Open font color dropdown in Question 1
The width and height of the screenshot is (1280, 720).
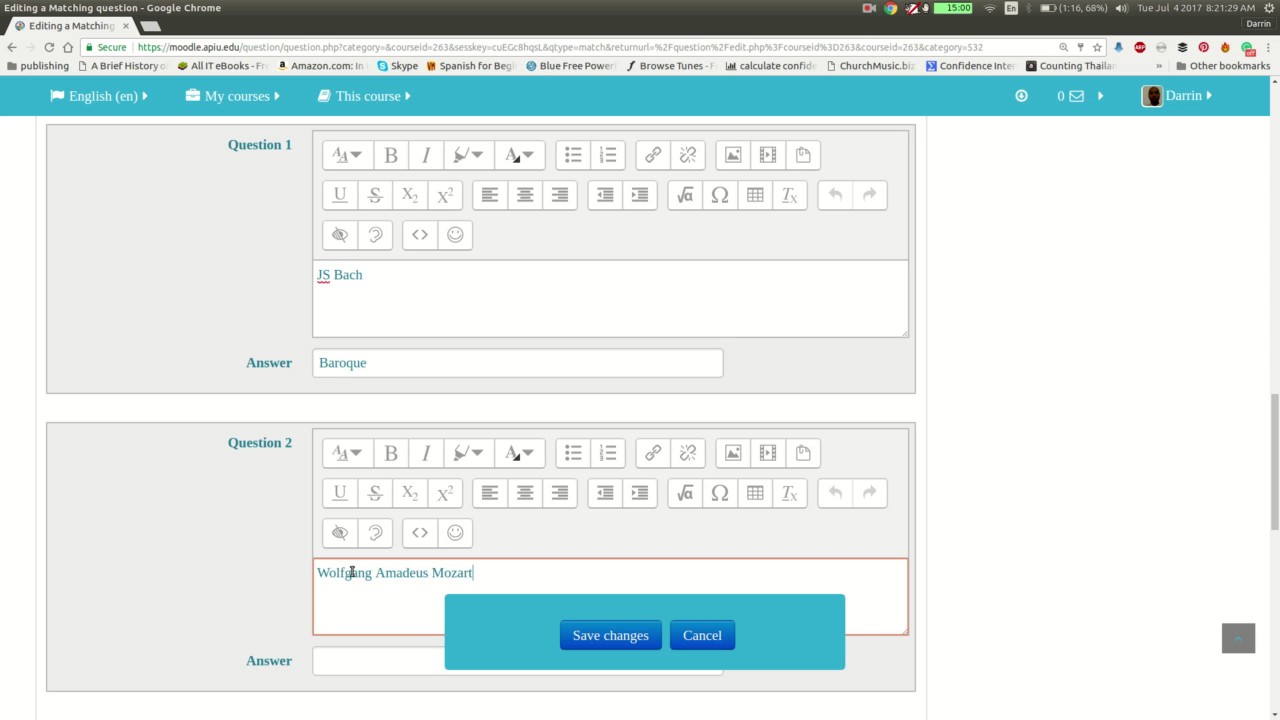point(520,155)
